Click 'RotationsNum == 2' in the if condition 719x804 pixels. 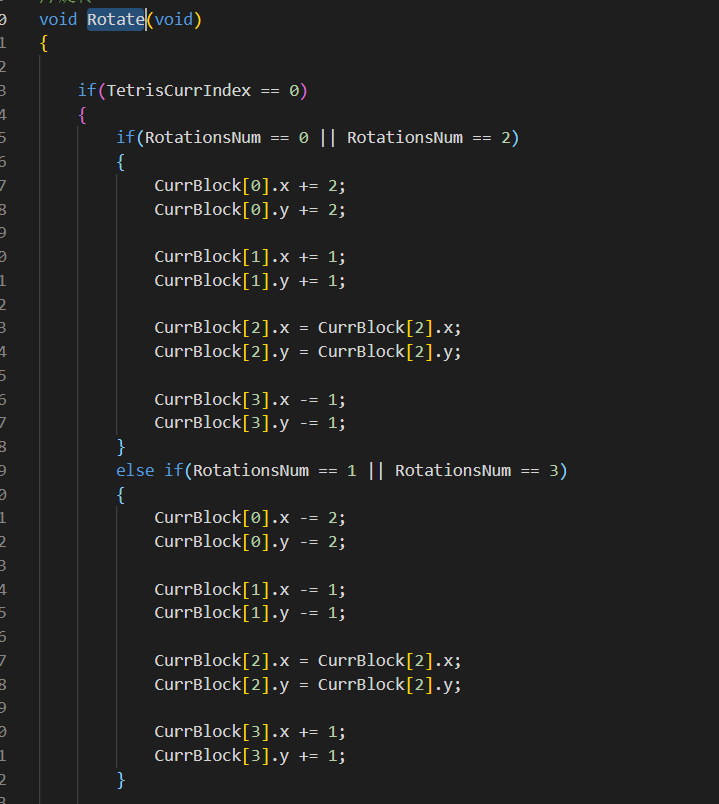point(429,138)
